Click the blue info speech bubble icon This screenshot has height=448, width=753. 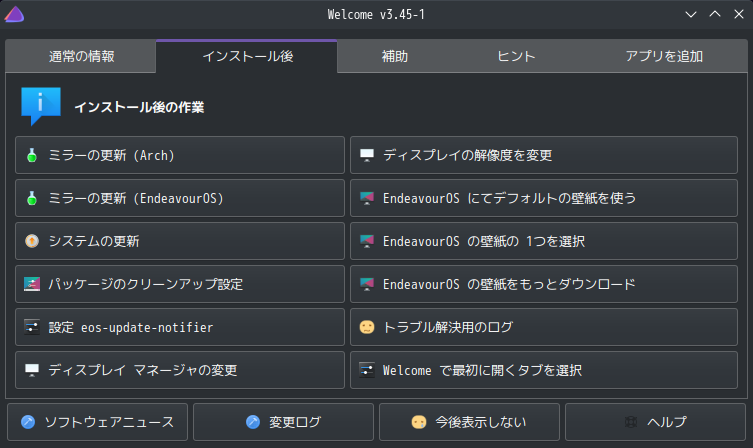(x=41, y=106)
